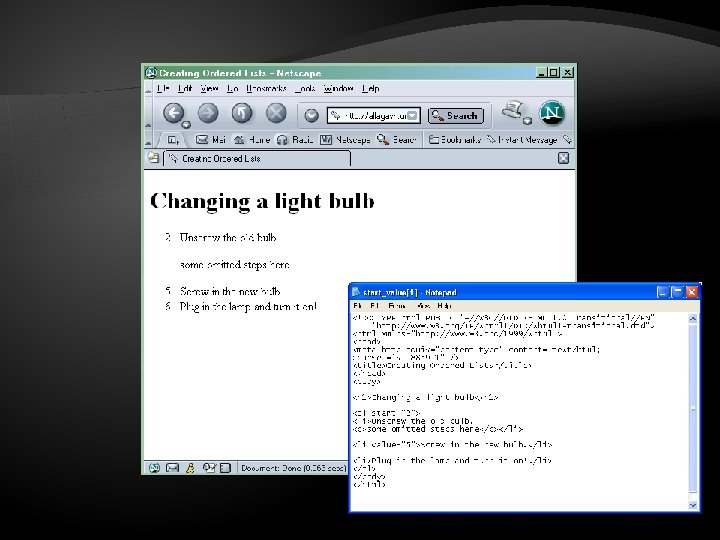Screen dimensions: 720x540
Task: Open the Netscape Window menu
Action: pyautogui.click(x=338, y=88)
